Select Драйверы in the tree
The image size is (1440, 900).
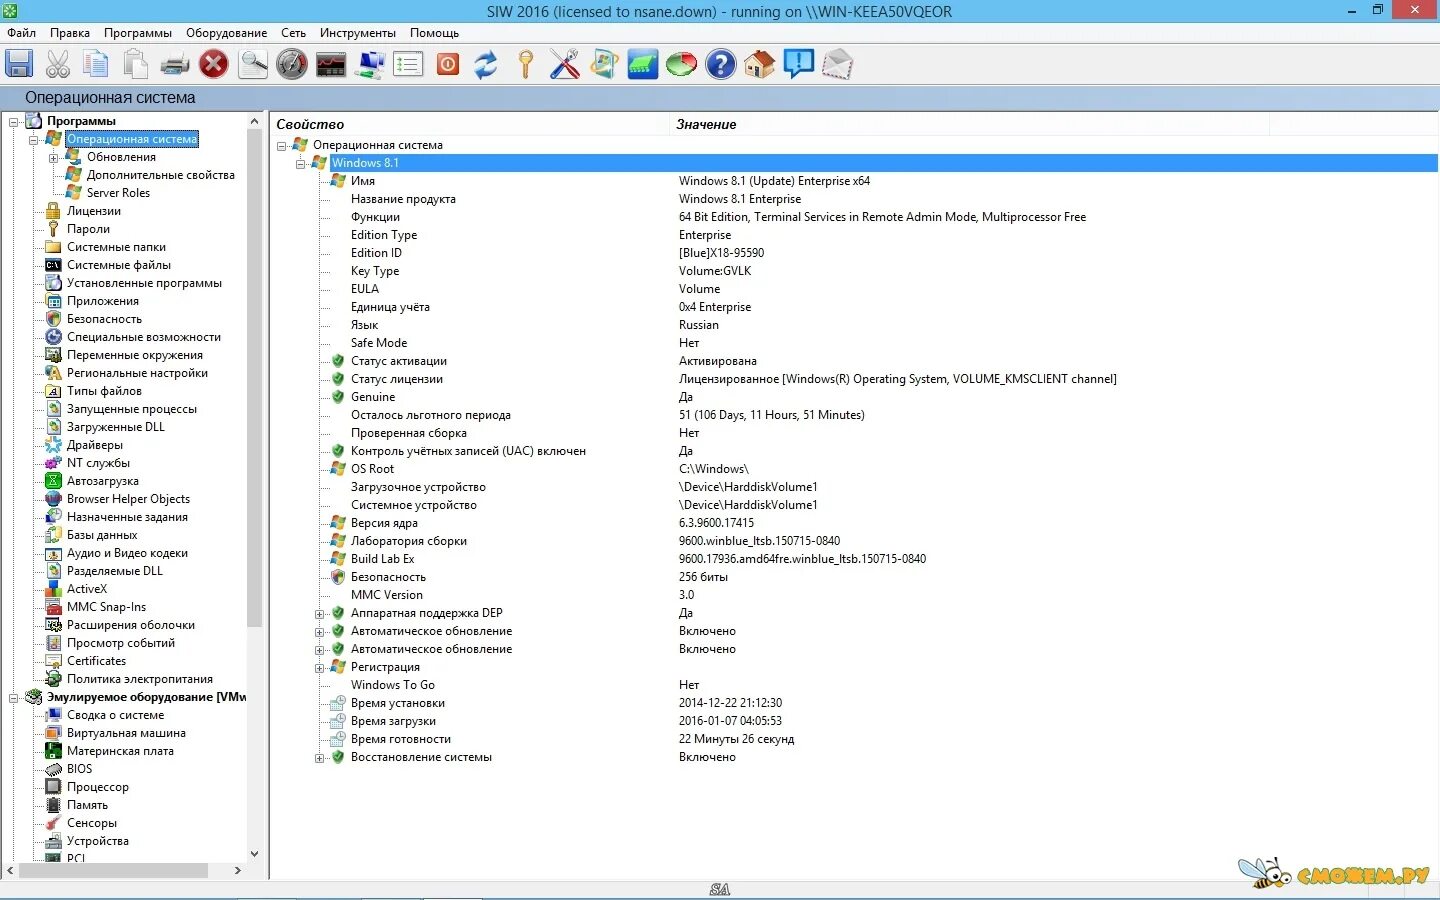[x=95, y=445]
